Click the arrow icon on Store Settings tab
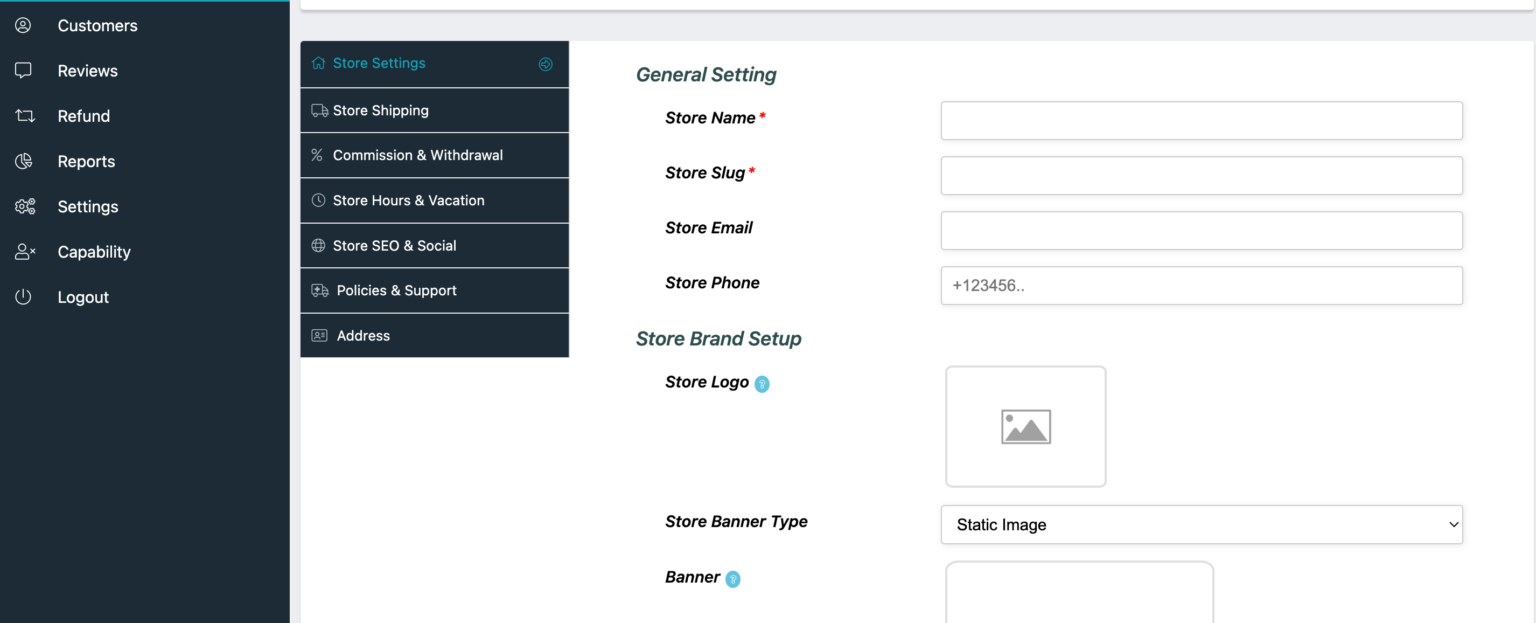1536x623 pixels. coord(546,64)
